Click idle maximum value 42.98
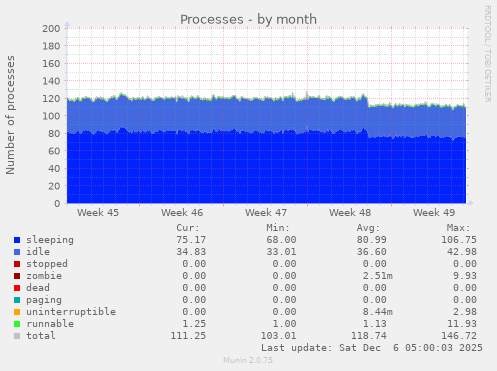497x371 pixels. tap(462, 252)
